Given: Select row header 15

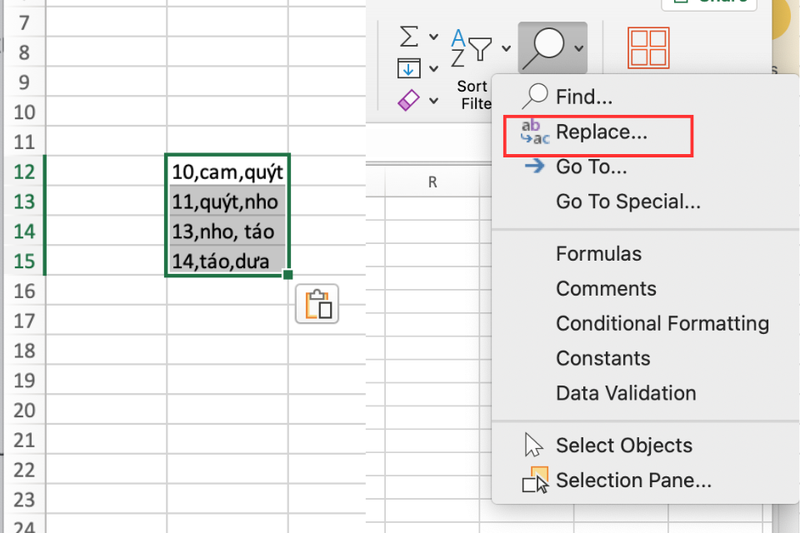Looking at the screenshot, I should tap(24, 261).
